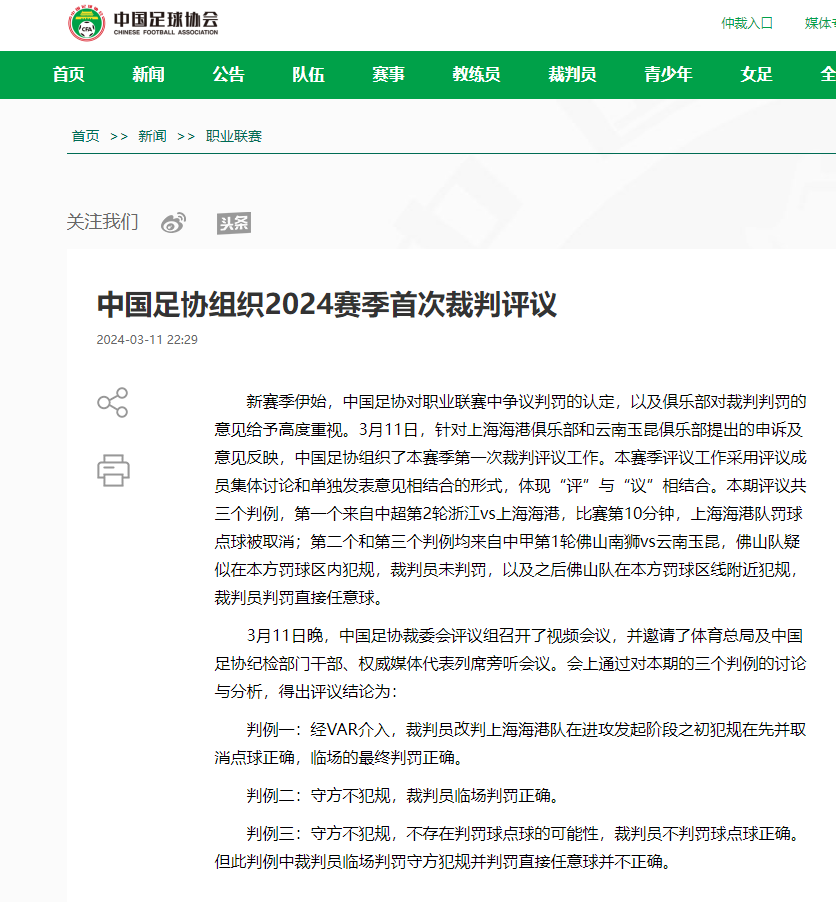Click the article timestamp 2024-03-11 22:29
This screenshot has width=836, height=902.
[147, 340]
